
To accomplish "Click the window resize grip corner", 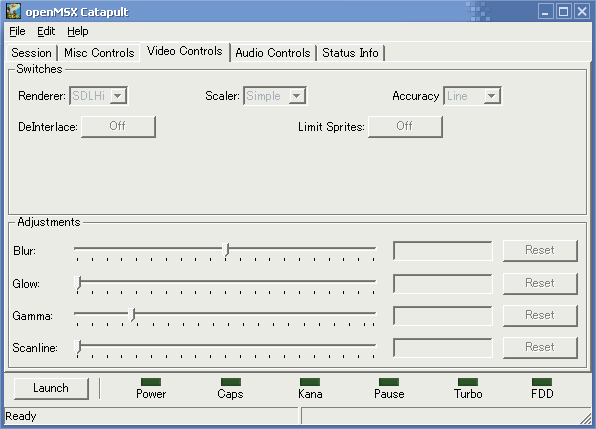I will [585, 418].
